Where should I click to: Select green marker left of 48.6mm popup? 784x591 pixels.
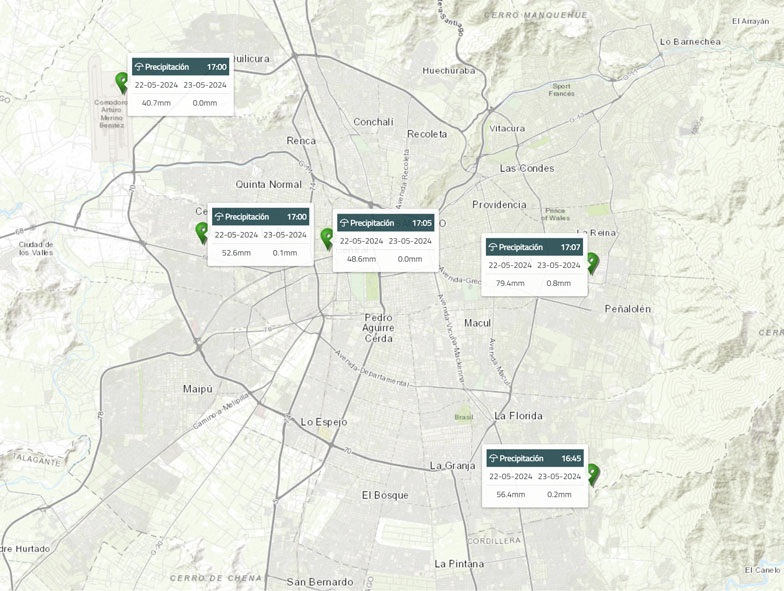[327, 238]
